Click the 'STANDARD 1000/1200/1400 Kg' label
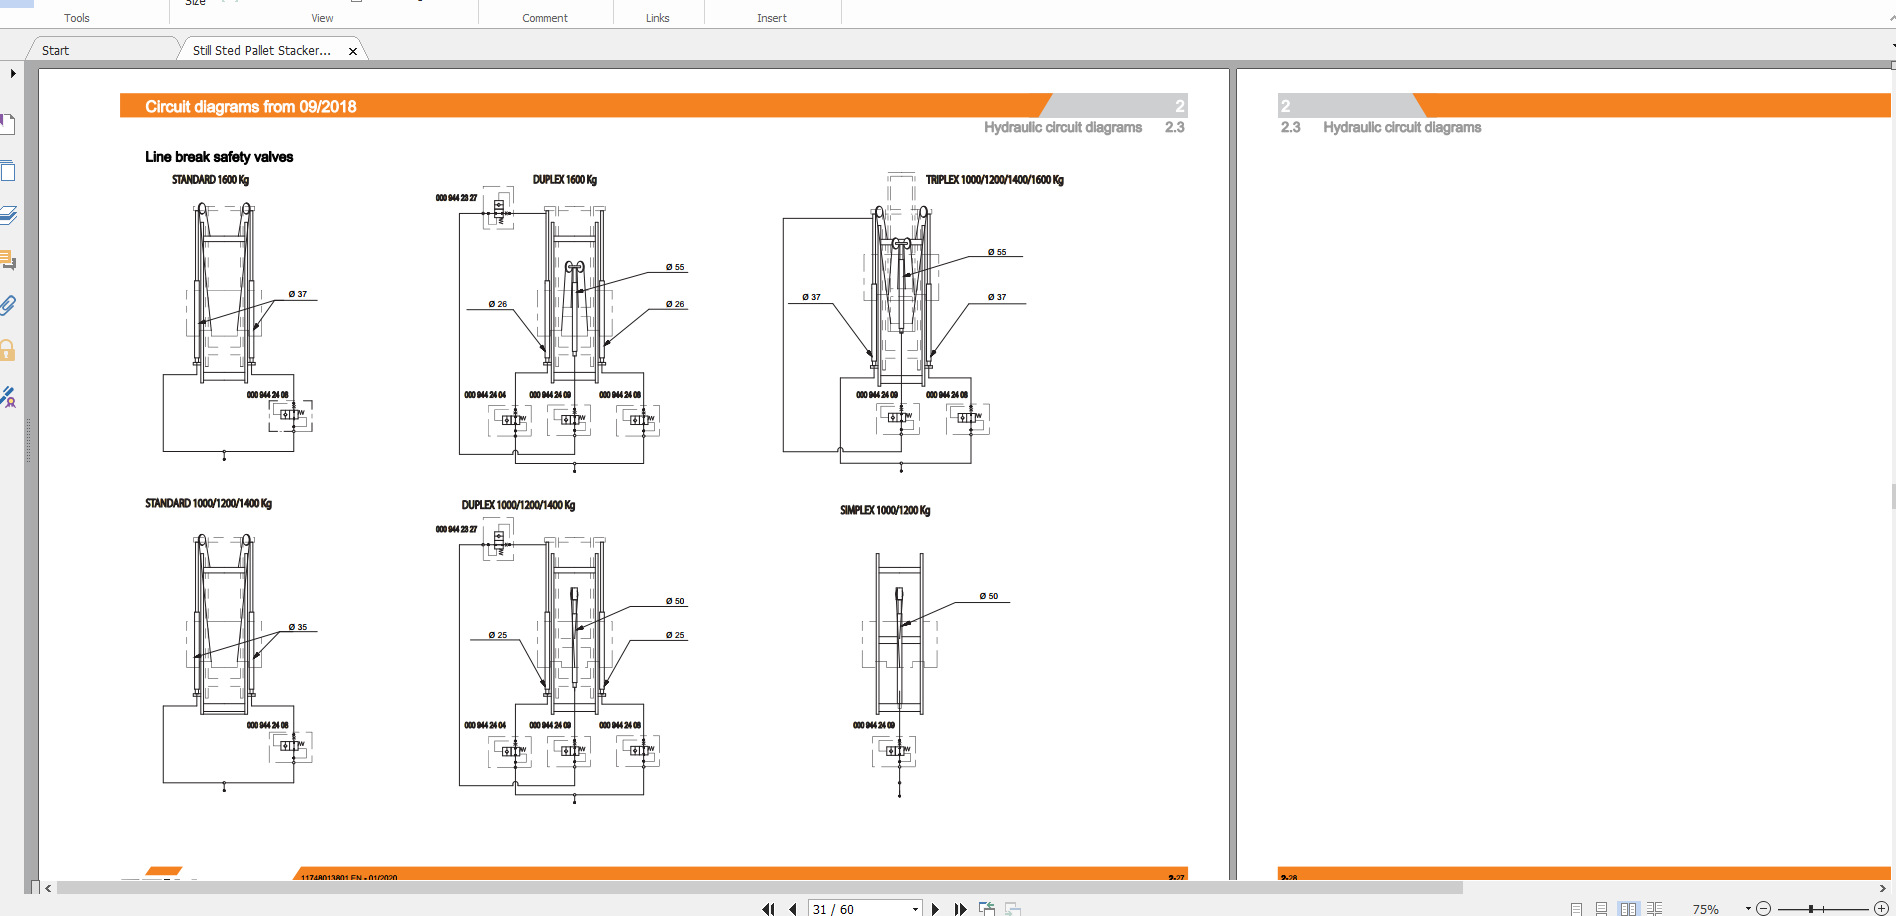This screenshot has width=1896, height=916. point(208,503)
